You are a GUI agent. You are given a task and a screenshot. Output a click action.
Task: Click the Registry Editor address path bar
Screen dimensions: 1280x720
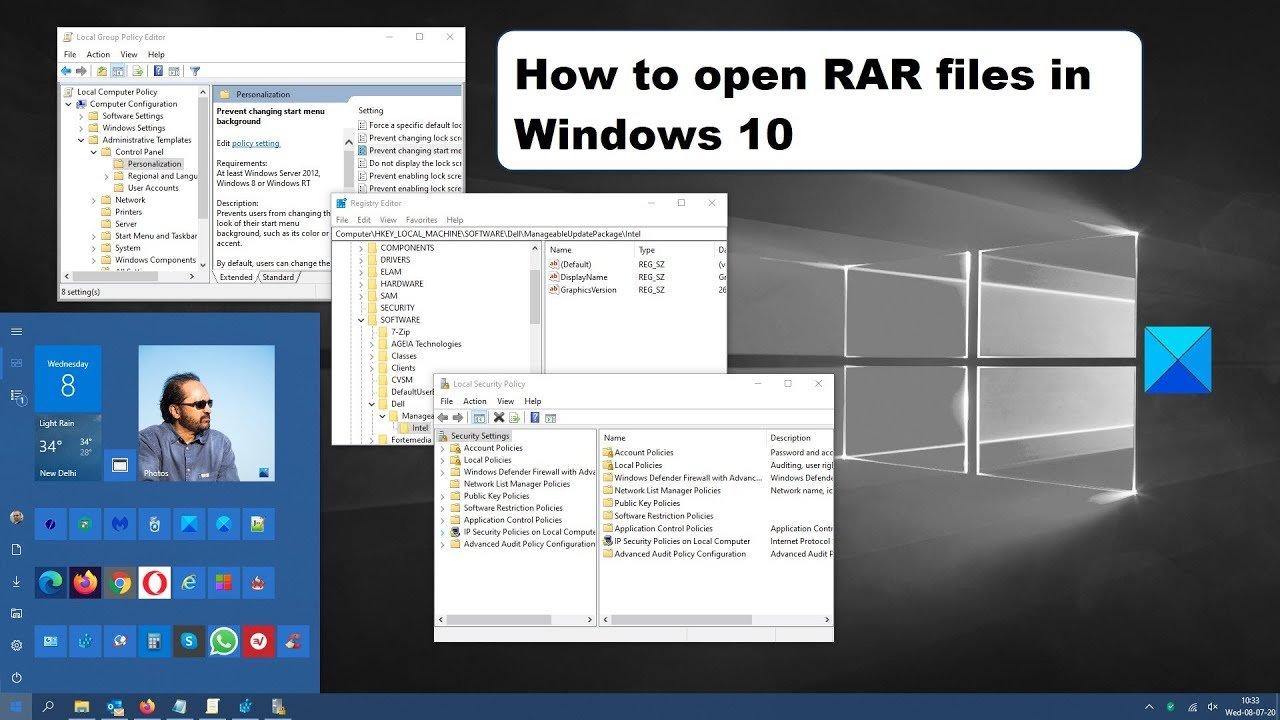coord(529,233)
